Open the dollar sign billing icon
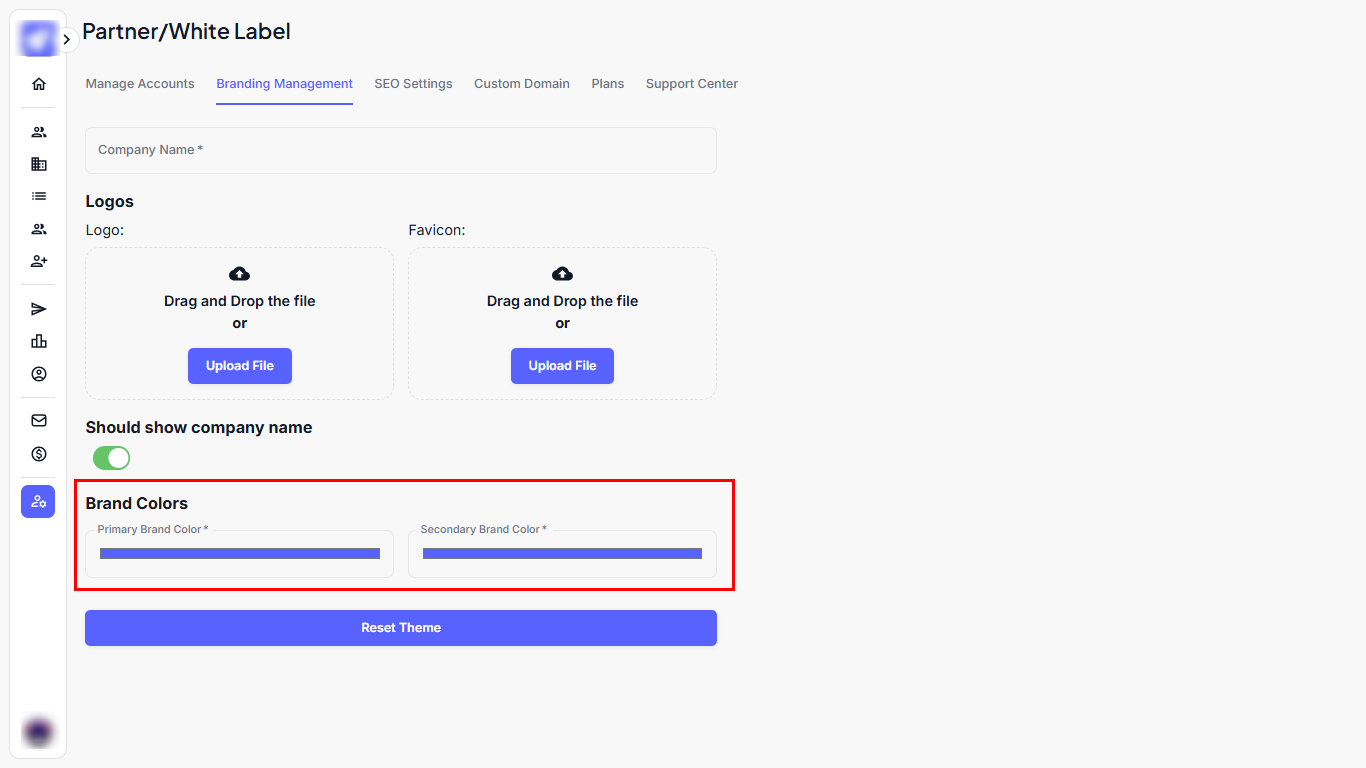This screenshot has height=768, width=1366. tap(39, 454)
